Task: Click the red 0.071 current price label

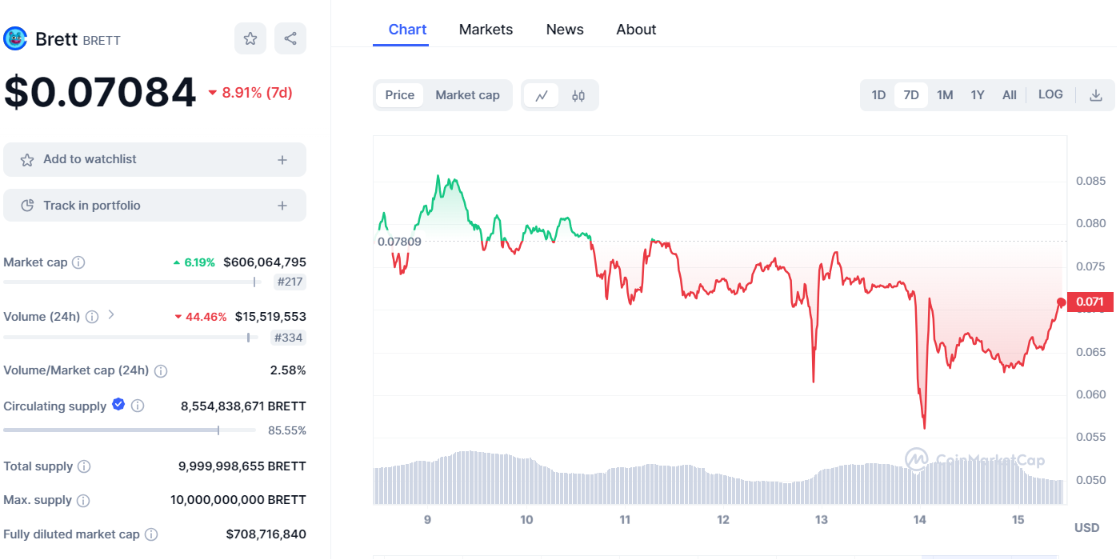Action: [1090, 303]
